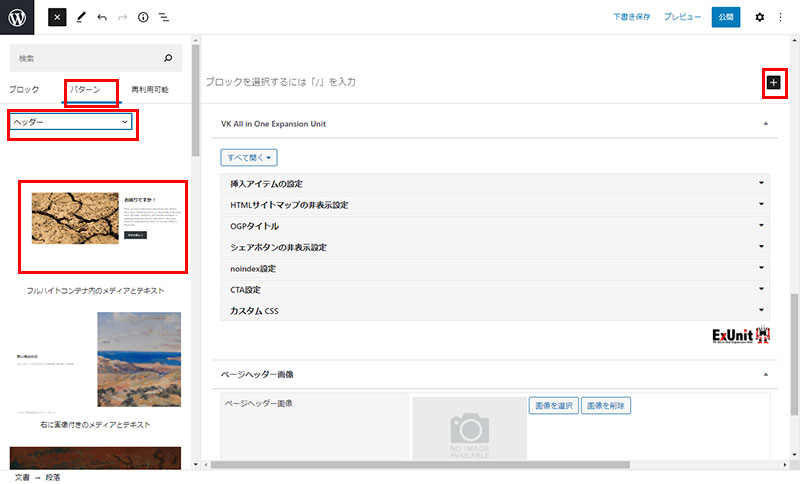Open settings with the gear icon
Image resolution: width=800 pixels, height=484 pixels.
pyautogui.click(x=760, y=18)
